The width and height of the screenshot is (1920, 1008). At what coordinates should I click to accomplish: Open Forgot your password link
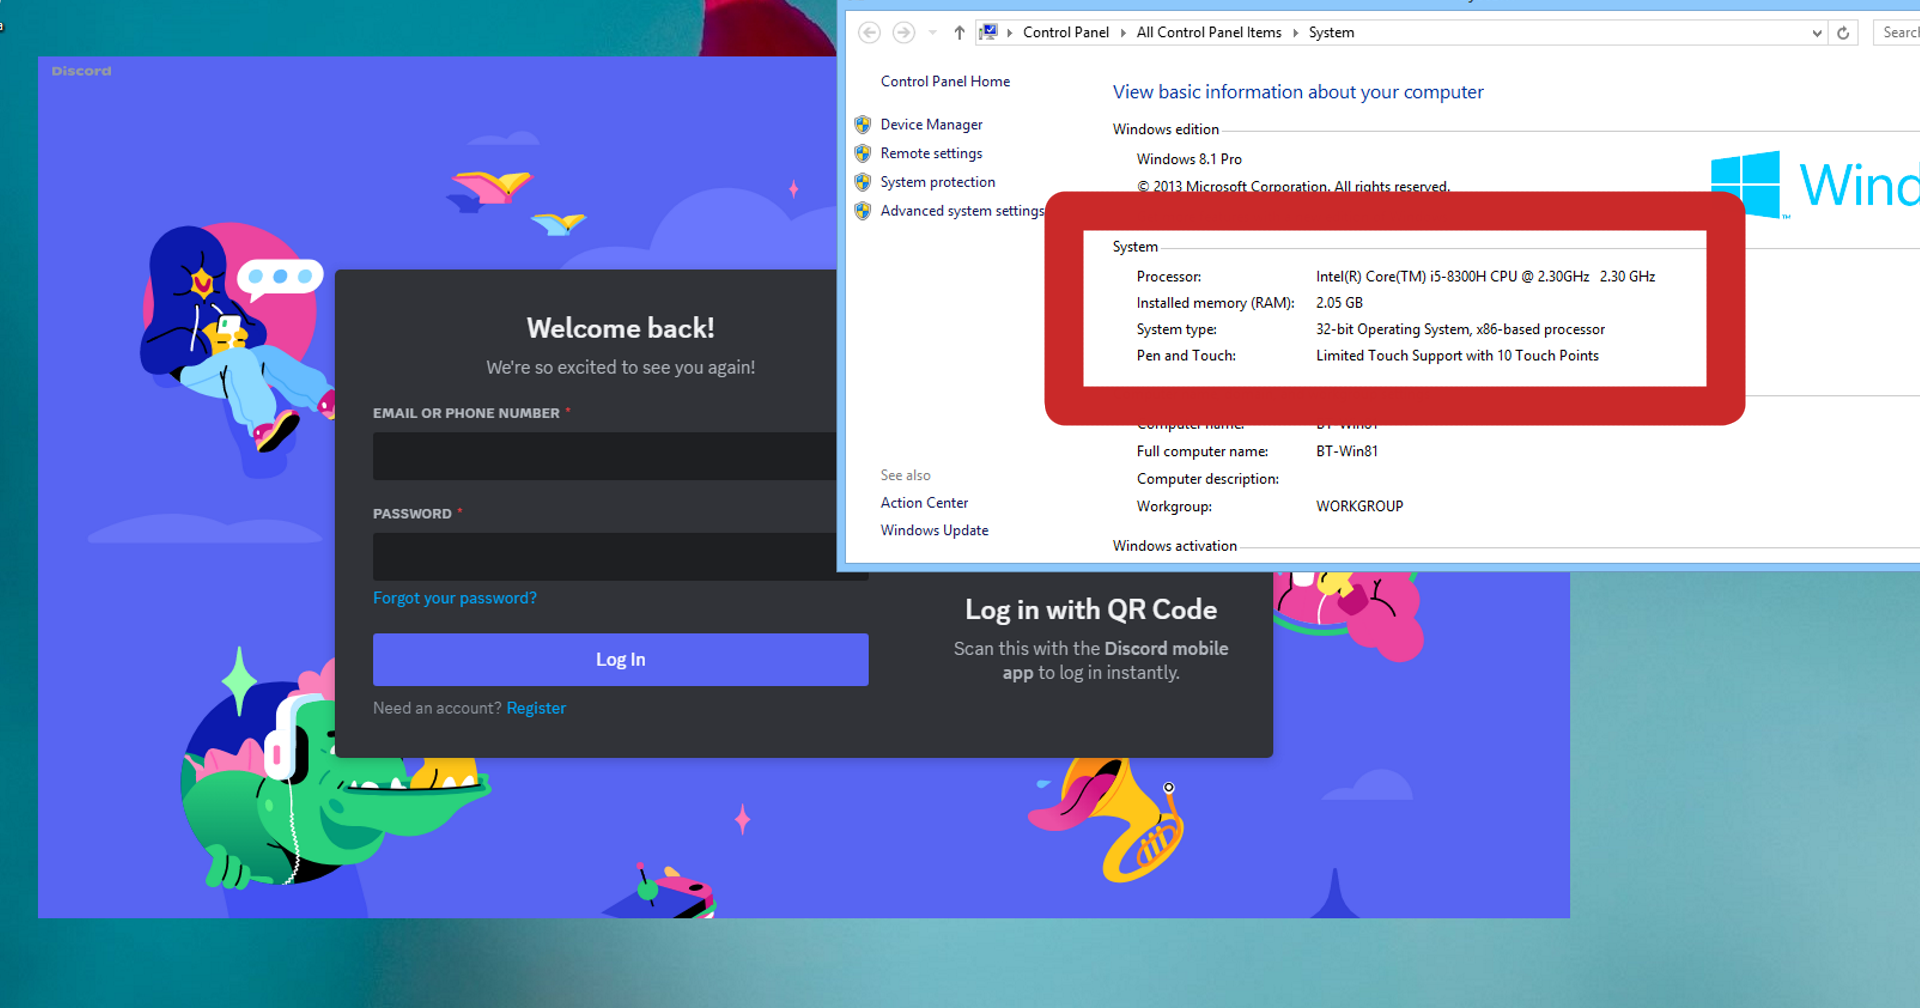(x=454, y=598)
